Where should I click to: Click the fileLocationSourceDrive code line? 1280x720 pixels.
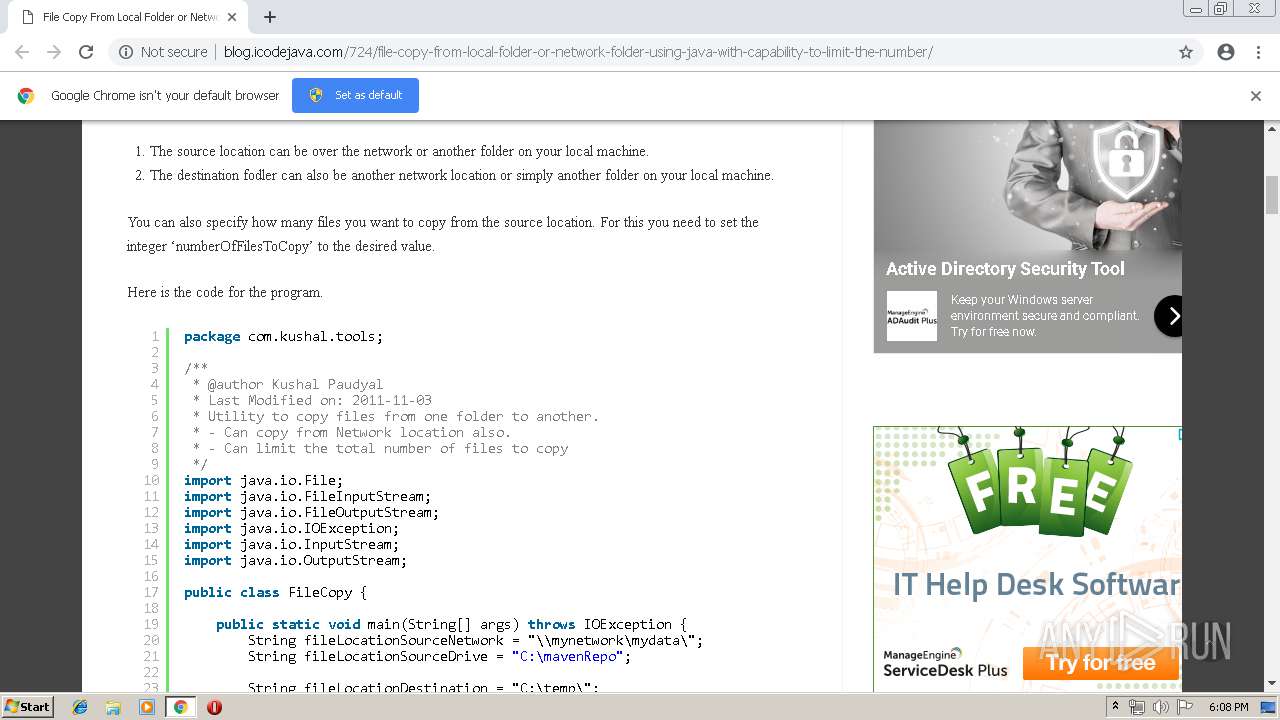click(439, 656)
